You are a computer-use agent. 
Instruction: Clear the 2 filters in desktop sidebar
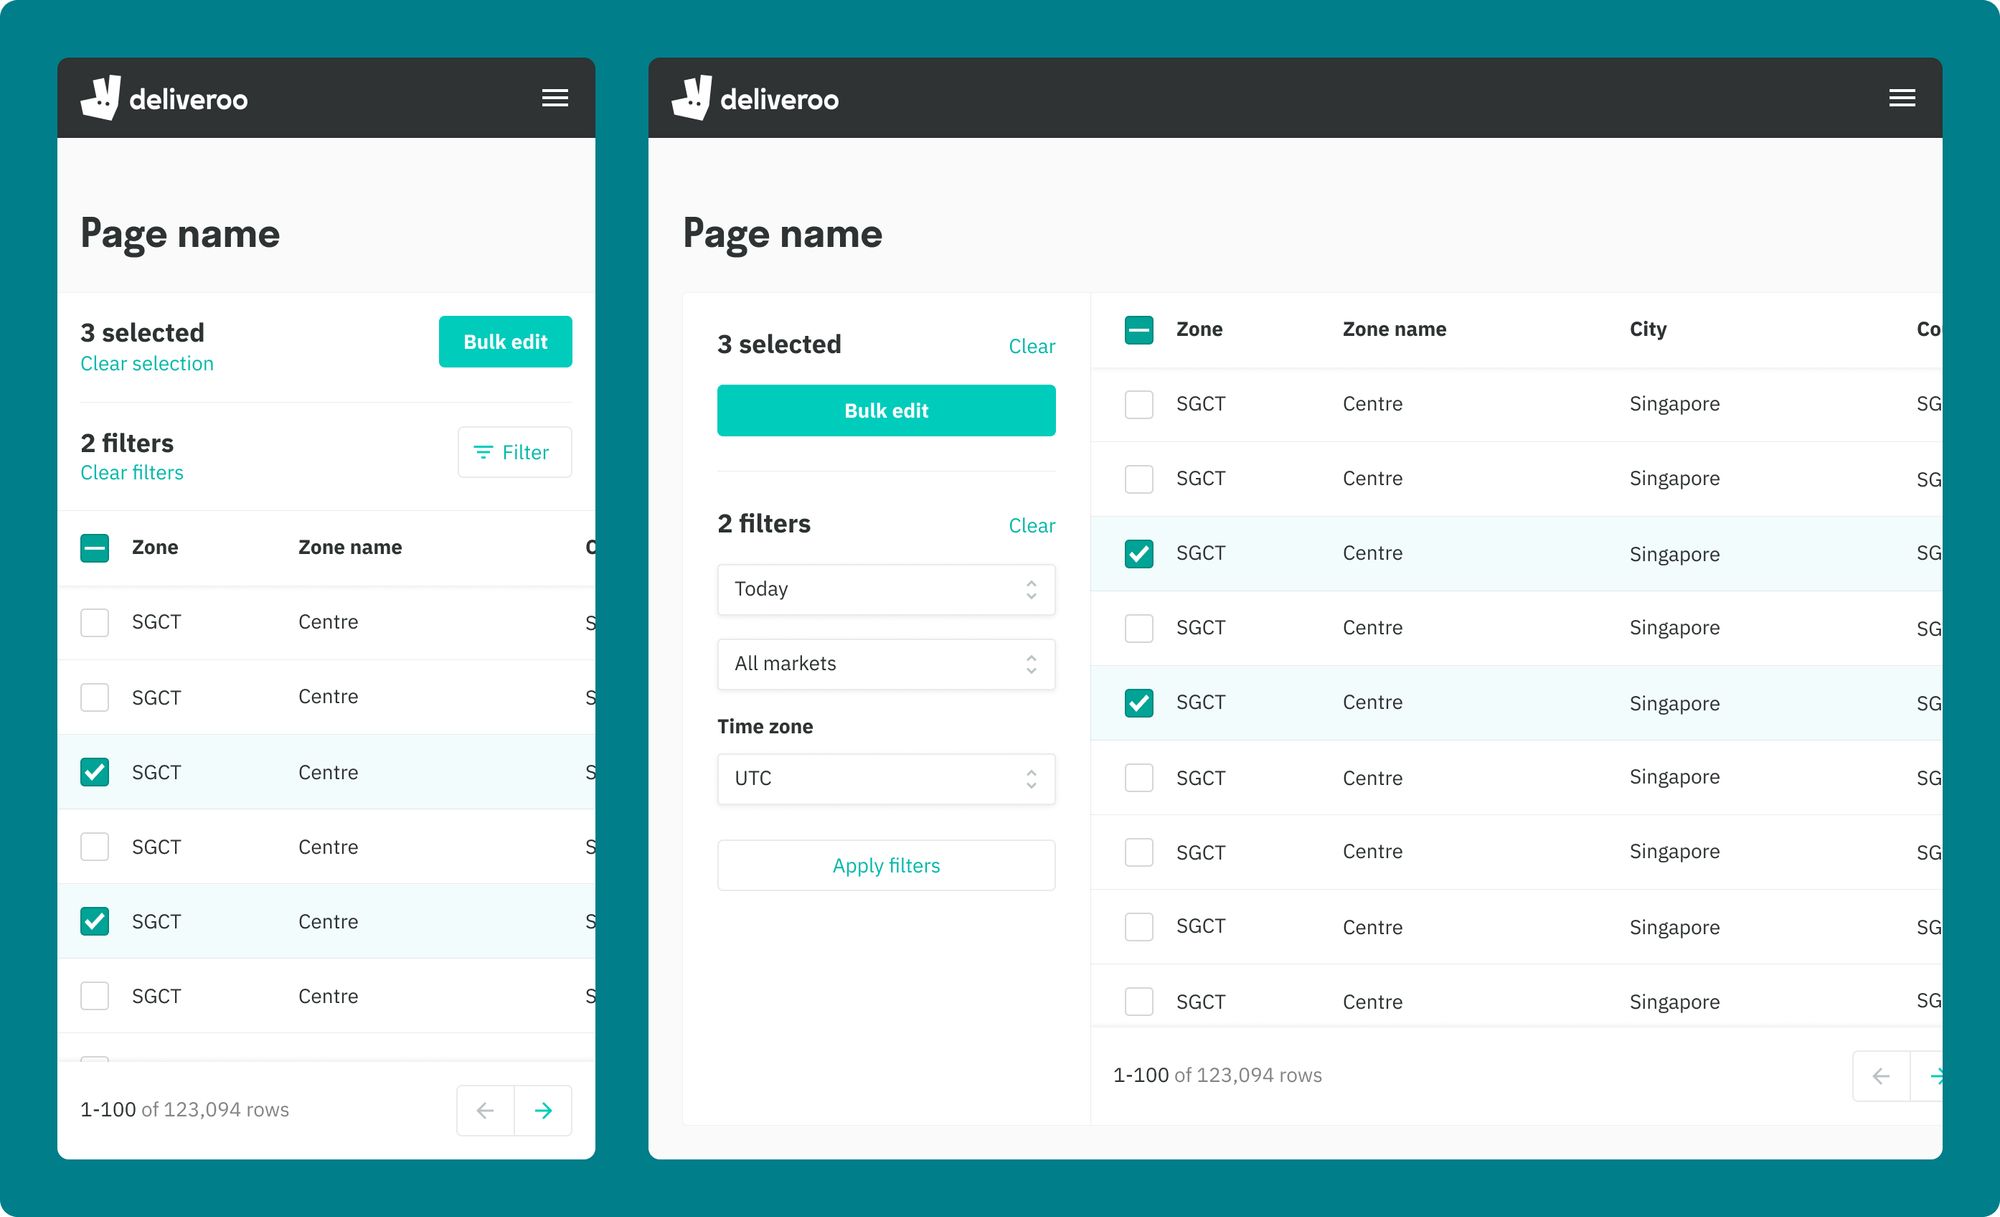click(1031, 525)
